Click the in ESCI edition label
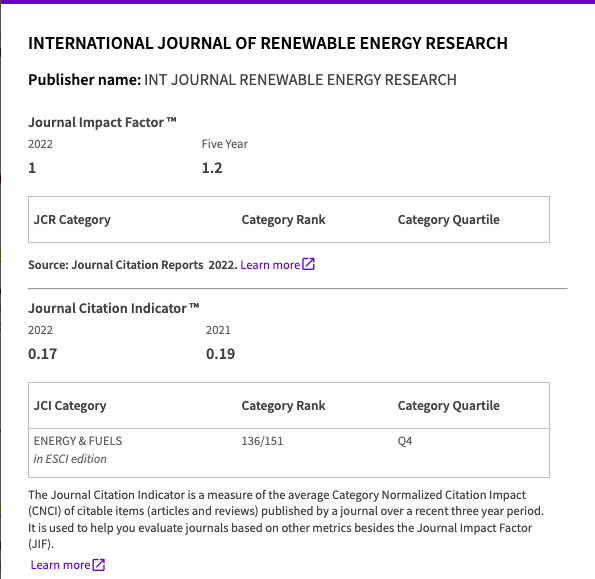This screenshot has height=579, width=595. 70,459
